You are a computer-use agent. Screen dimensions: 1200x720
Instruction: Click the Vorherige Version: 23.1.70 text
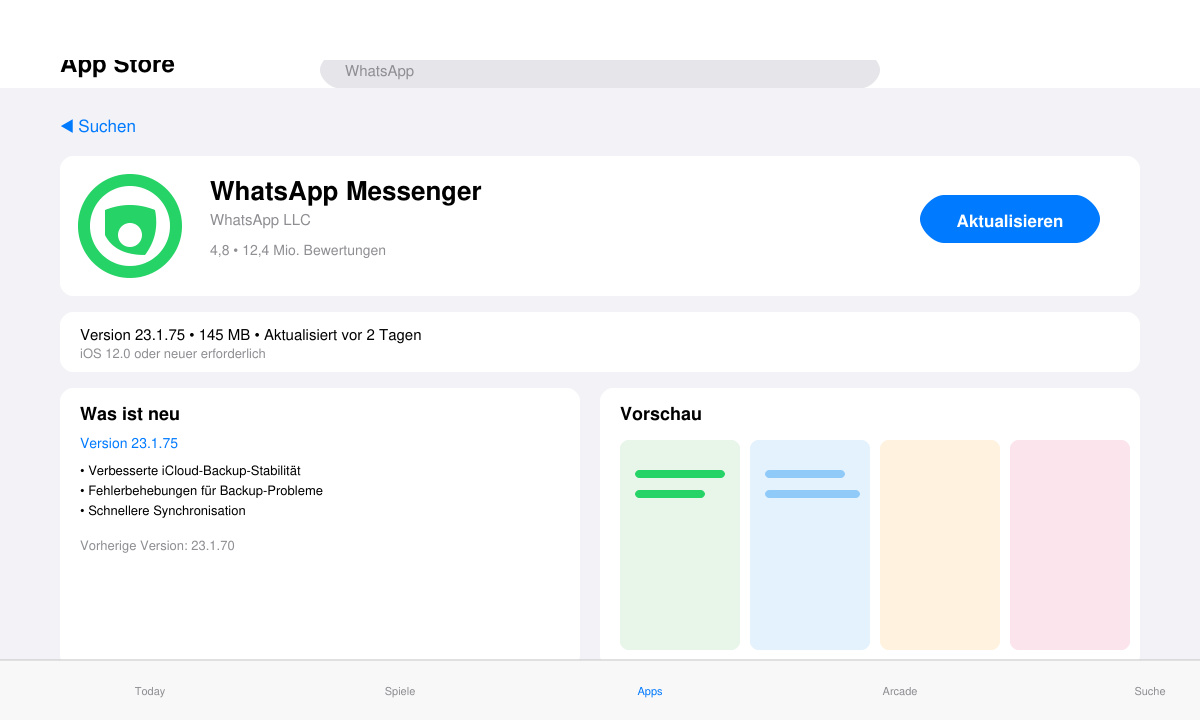tap(157, 546)
